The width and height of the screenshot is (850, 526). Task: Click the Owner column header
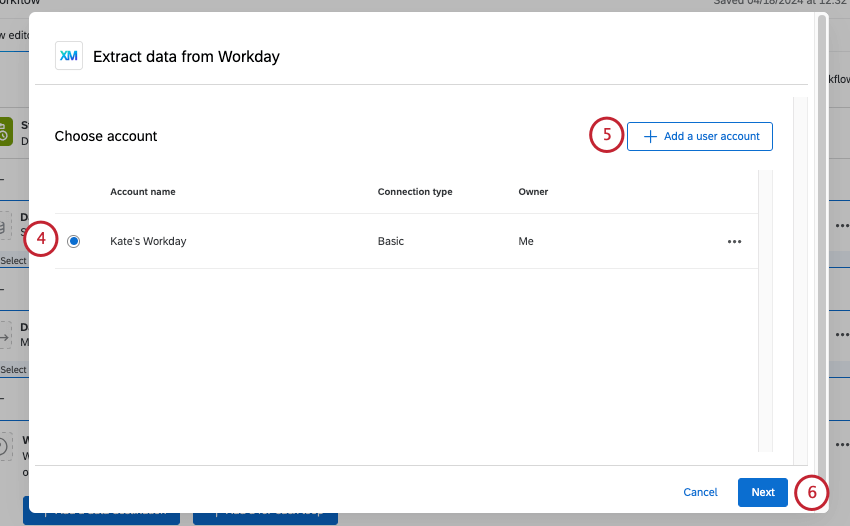533,192
